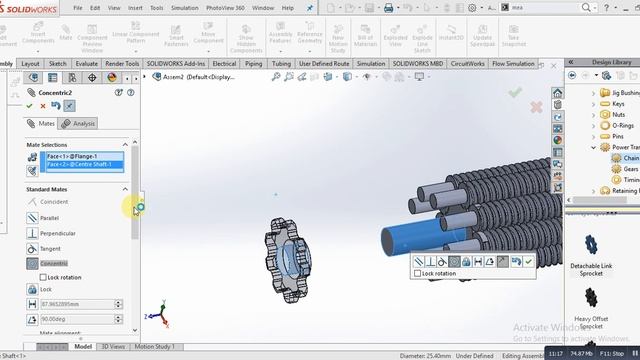The width and height of the screenshot is (640, 360).
Task: Click the Previous View icon
Action: pos(302,77)
